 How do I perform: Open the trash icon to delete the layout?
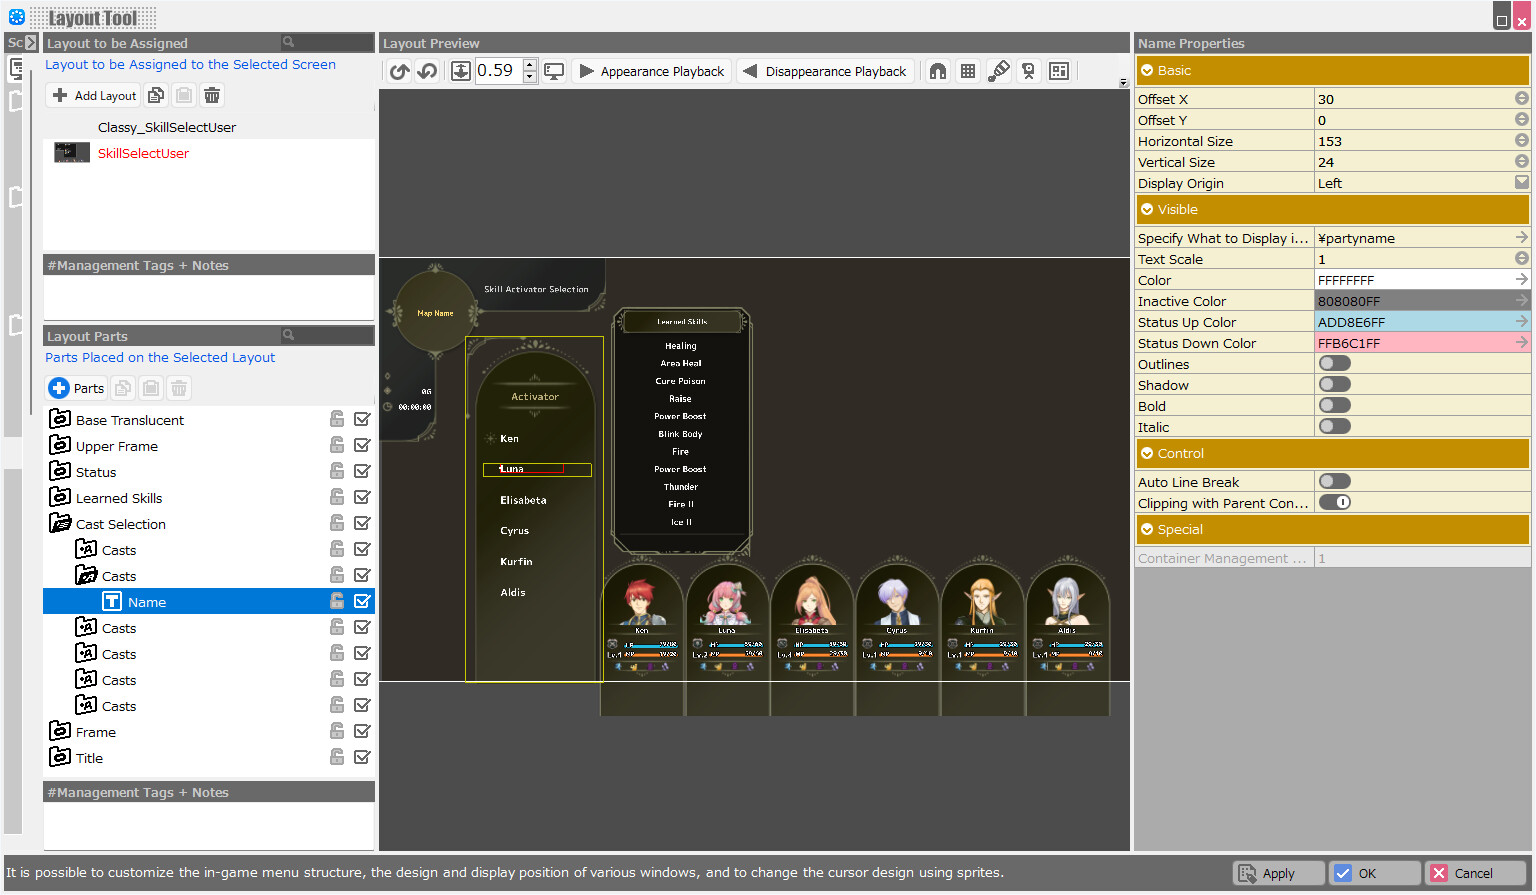coord(212,94)
